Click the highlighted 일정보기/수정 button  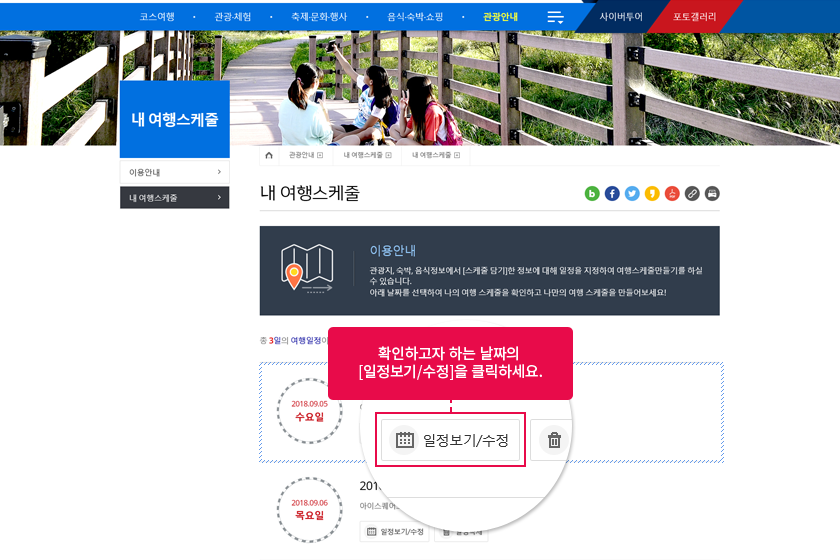click(x=451, y=440)
